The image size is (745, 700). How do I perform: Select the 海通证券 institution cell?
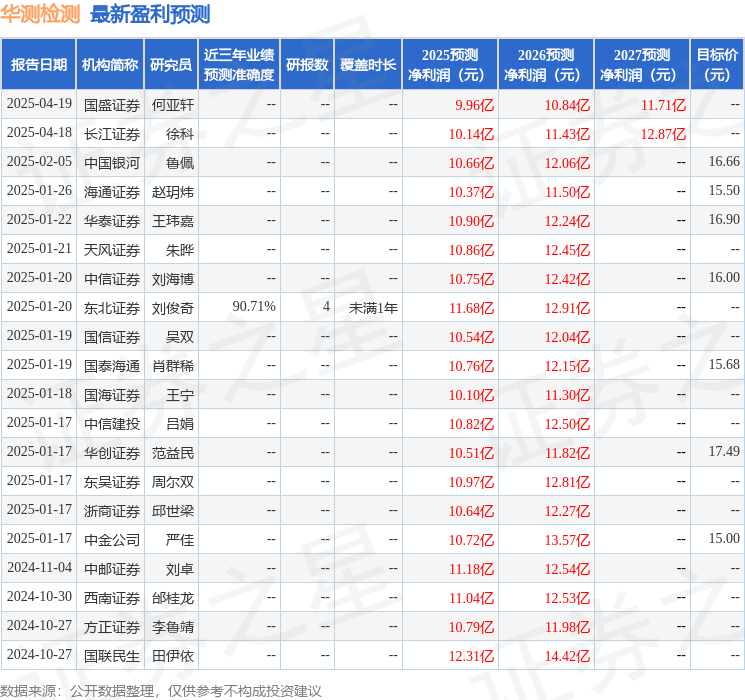(112, 192)
